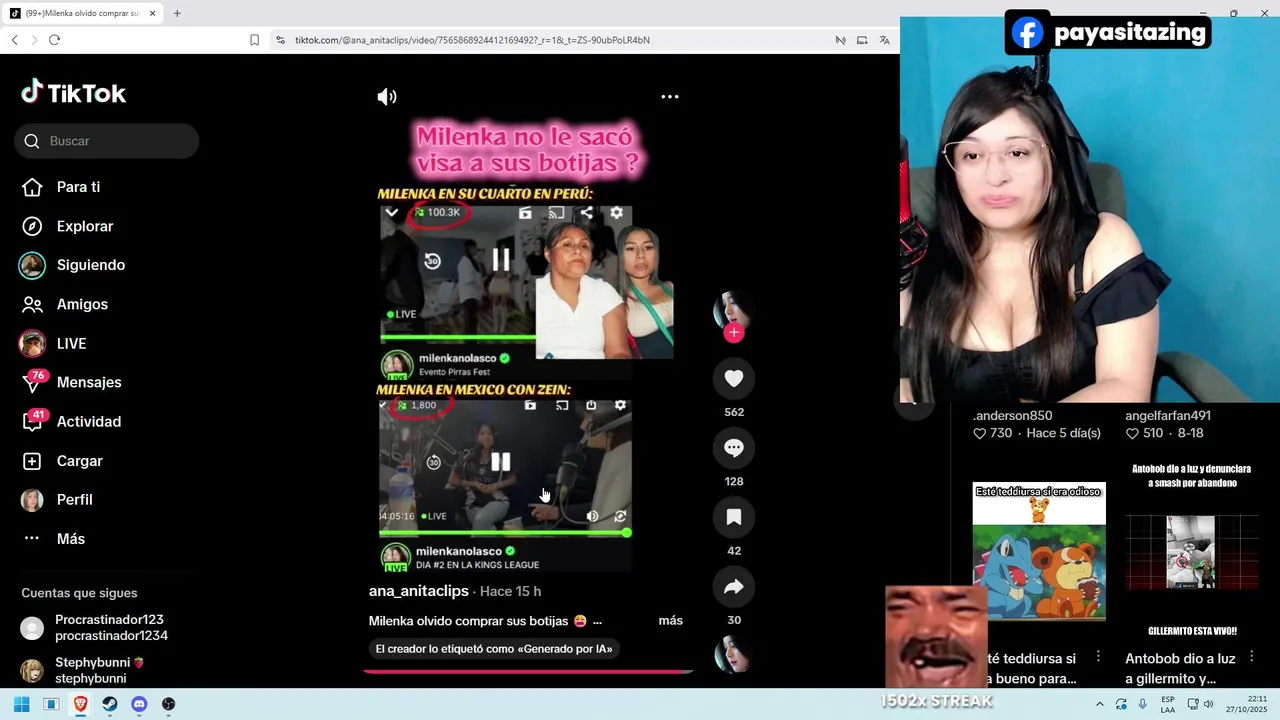This screenshot has height=720, width=1280.
Task: Click the picture-in-picture toolbar icon
Action: pyautogui.click(x=862, y=40)
